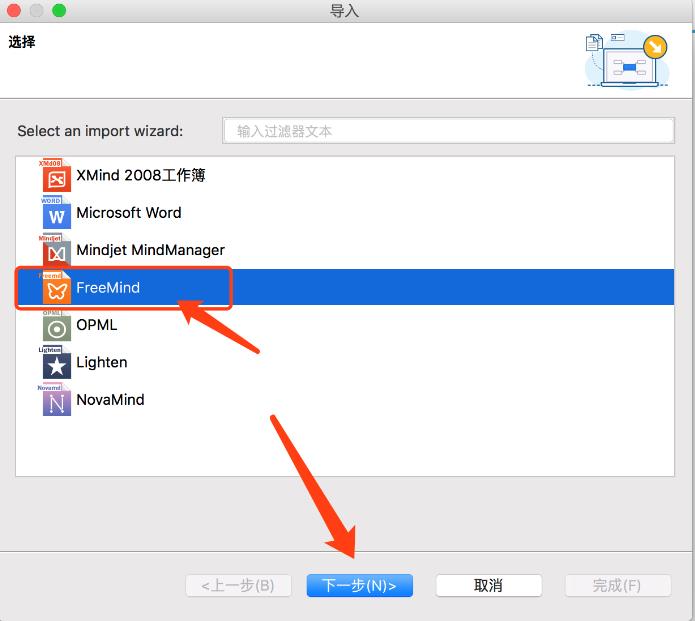
Task: Click the green zoom window button
Action: 58,11
